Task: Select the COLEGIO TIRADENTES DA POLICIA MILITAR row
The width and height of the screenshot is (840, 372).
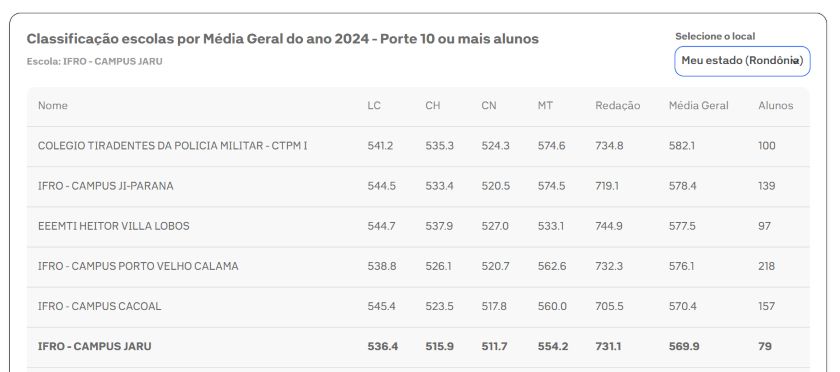Action: [418, 146]
